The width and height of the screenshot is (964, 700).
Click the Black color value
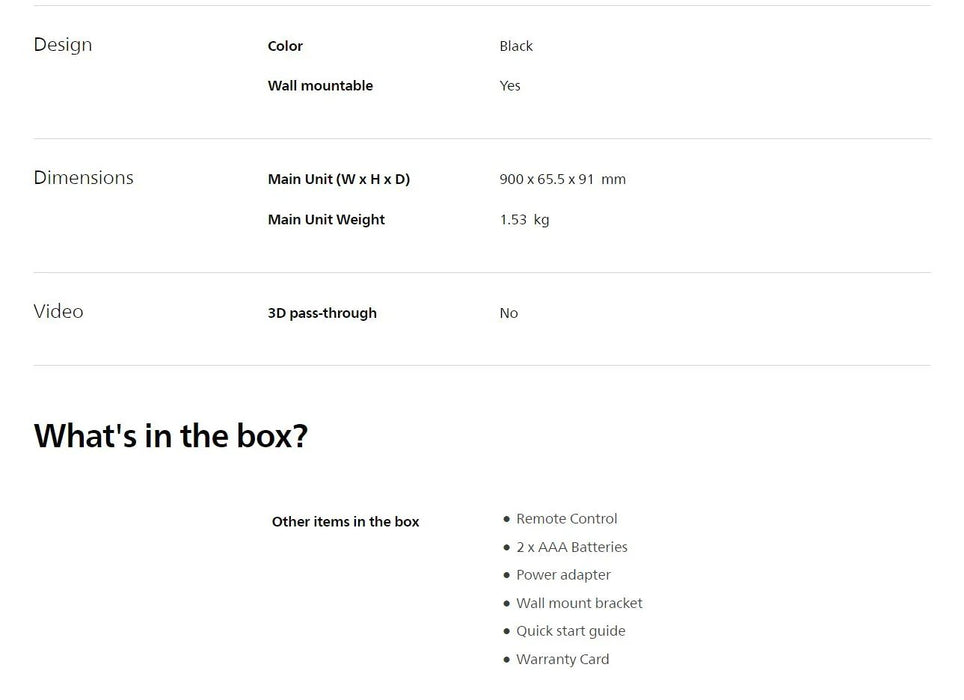coord(516,46)
